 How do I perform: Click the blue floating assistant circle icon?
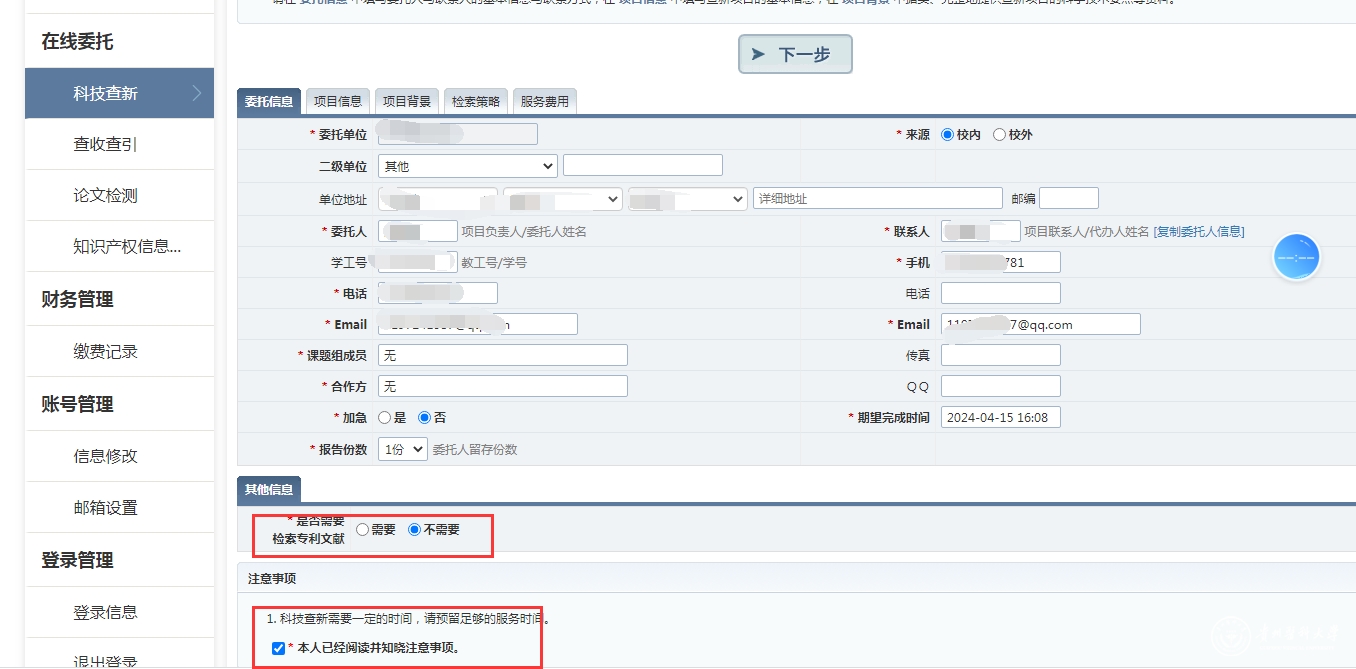pyautogui.click(x=1296, y=257)
